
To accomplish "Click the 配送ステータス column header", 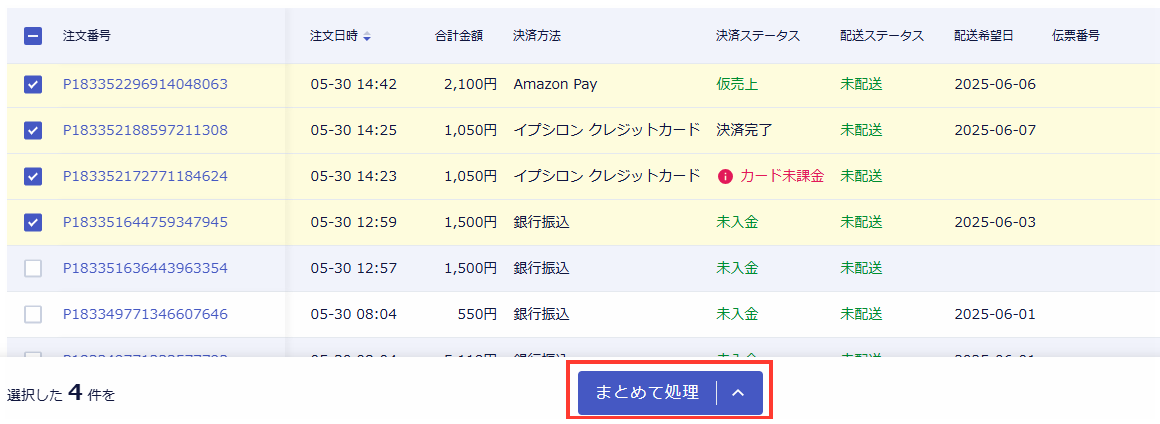I will 882,36.
